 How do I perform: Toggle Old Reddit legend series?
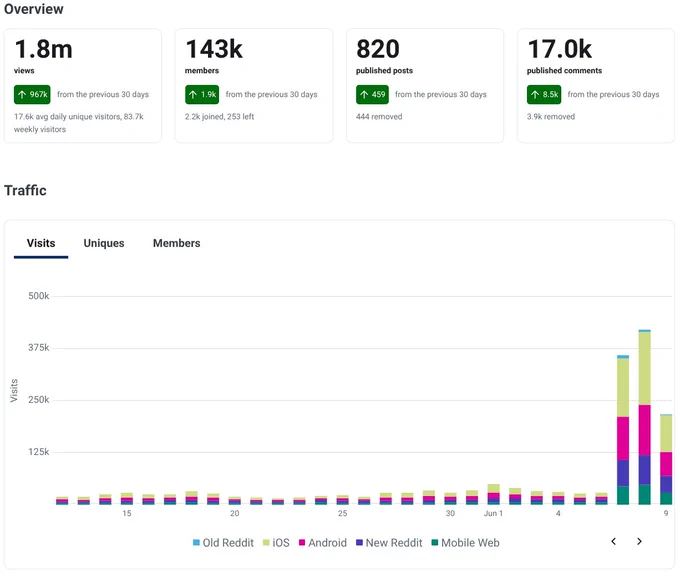223,543
